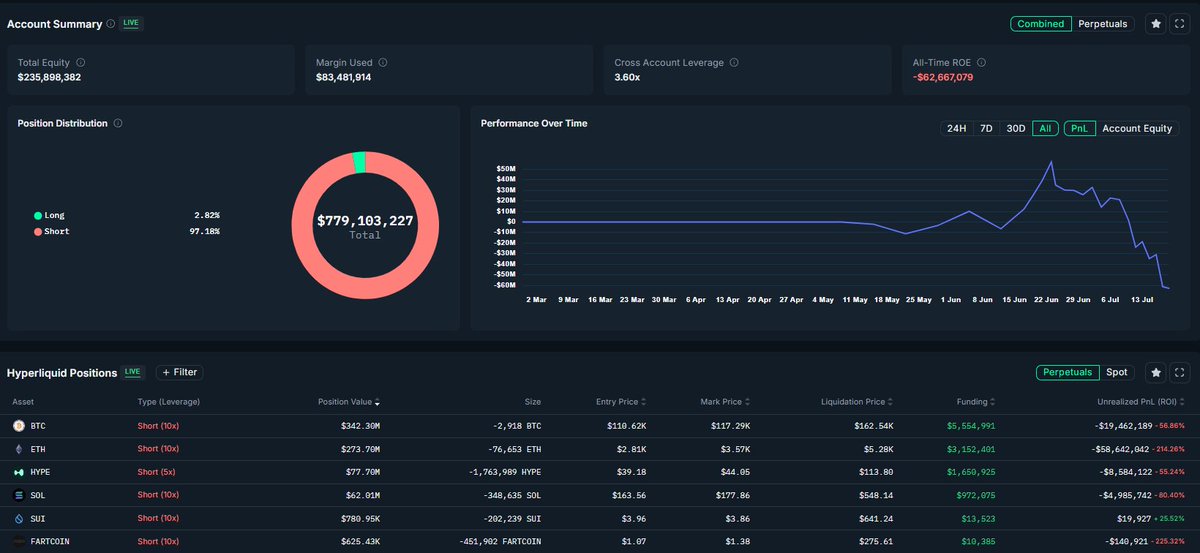Favorite Hyperliquid Positions panel with star icon
Image resolution: width=1200 pixels, height=553 pixels.
click(x=1156, y=372)
